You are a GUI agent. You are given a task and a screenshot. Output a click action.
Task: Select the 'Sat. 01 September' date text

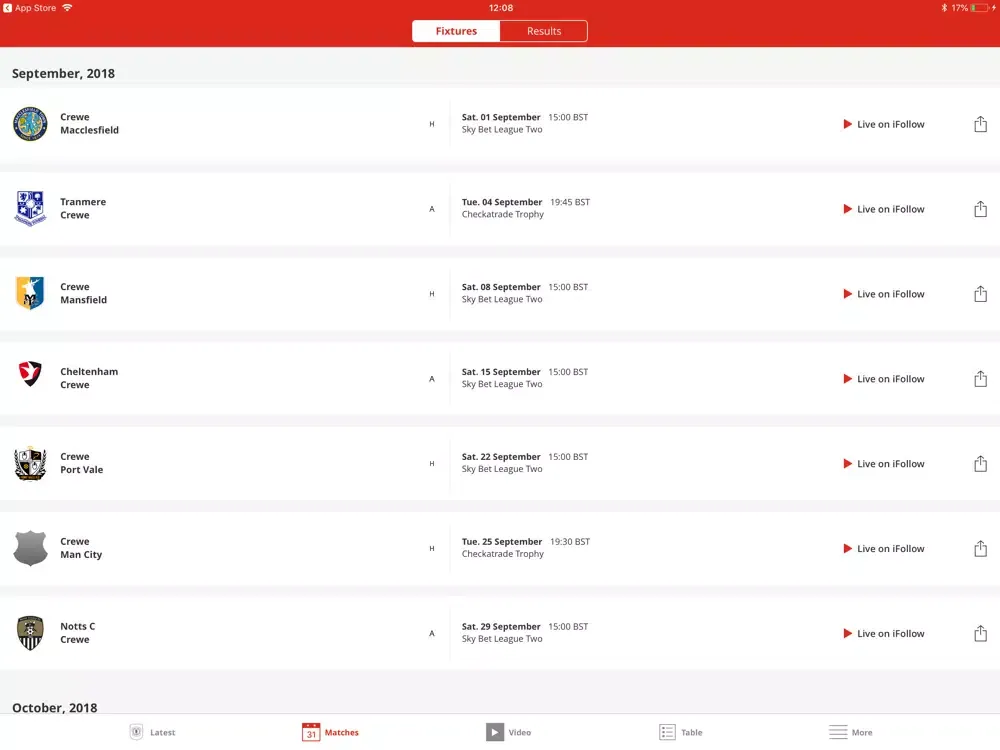pyautogui.click(x=501, y=117)
